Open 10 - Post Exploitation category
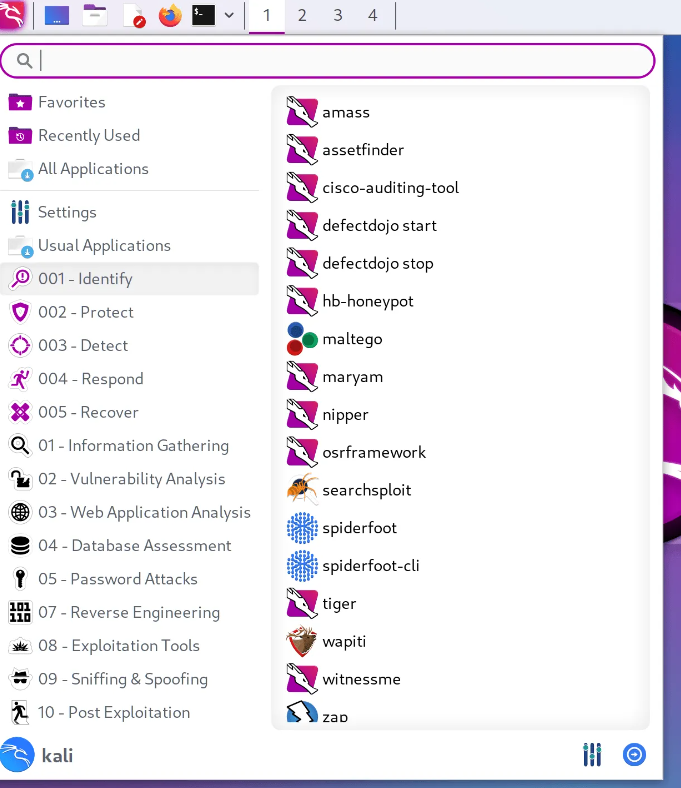This screenshot has width=681, height=788. 130,712
